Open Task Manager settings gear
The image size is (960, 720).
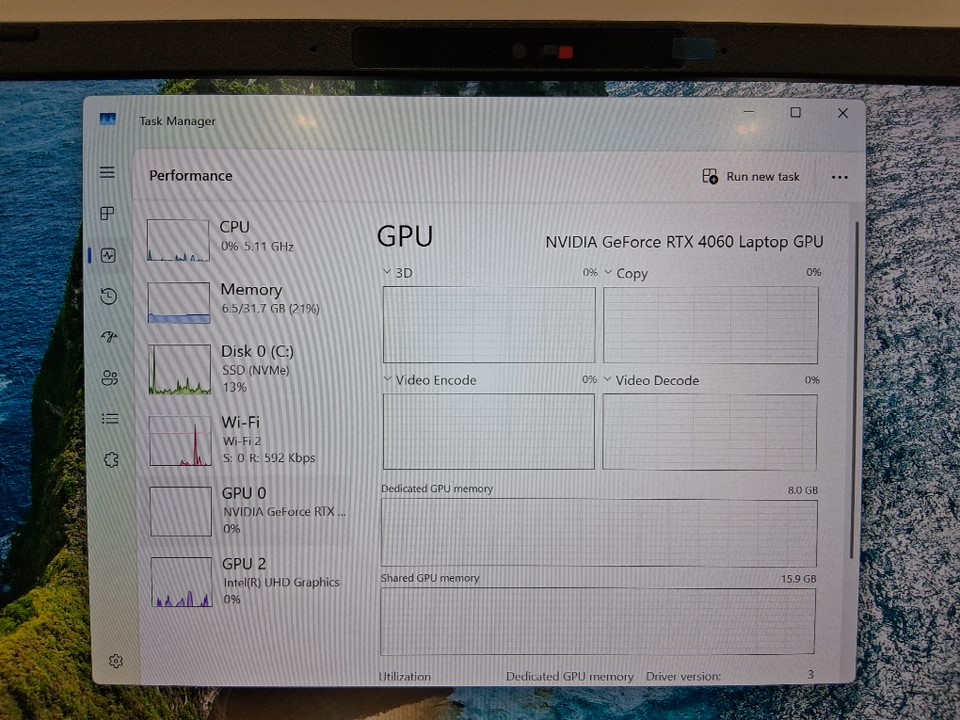116,661
